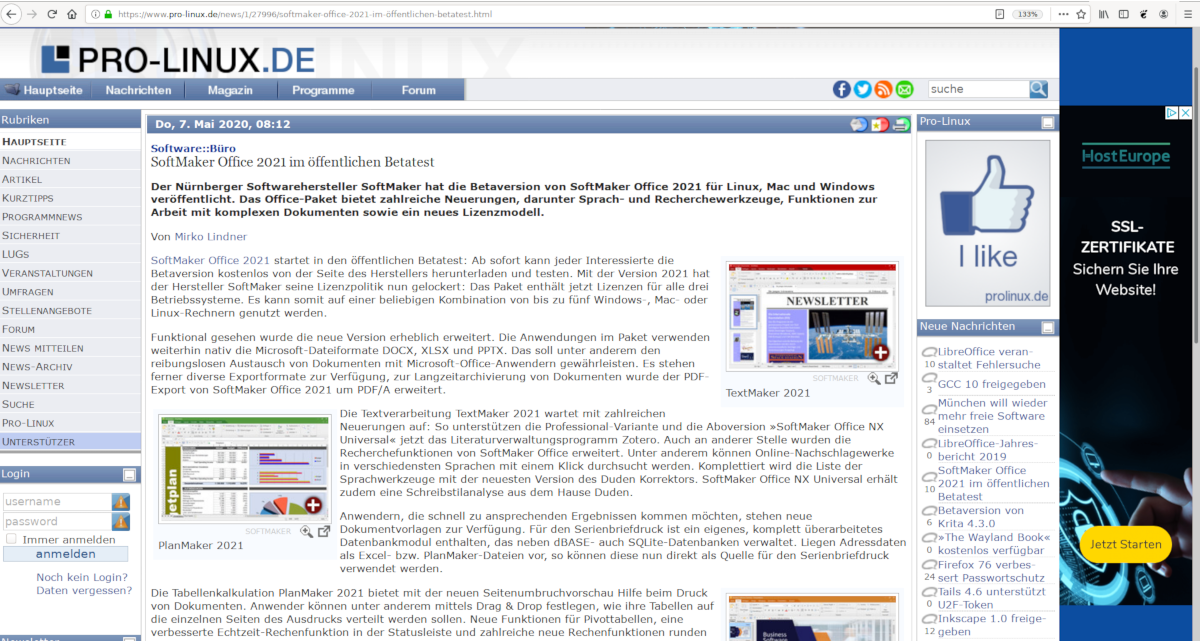Image resolution: width=1200 pixels, height=642 pixels.
Task: Print the article using printer icon
Action: 901,125
